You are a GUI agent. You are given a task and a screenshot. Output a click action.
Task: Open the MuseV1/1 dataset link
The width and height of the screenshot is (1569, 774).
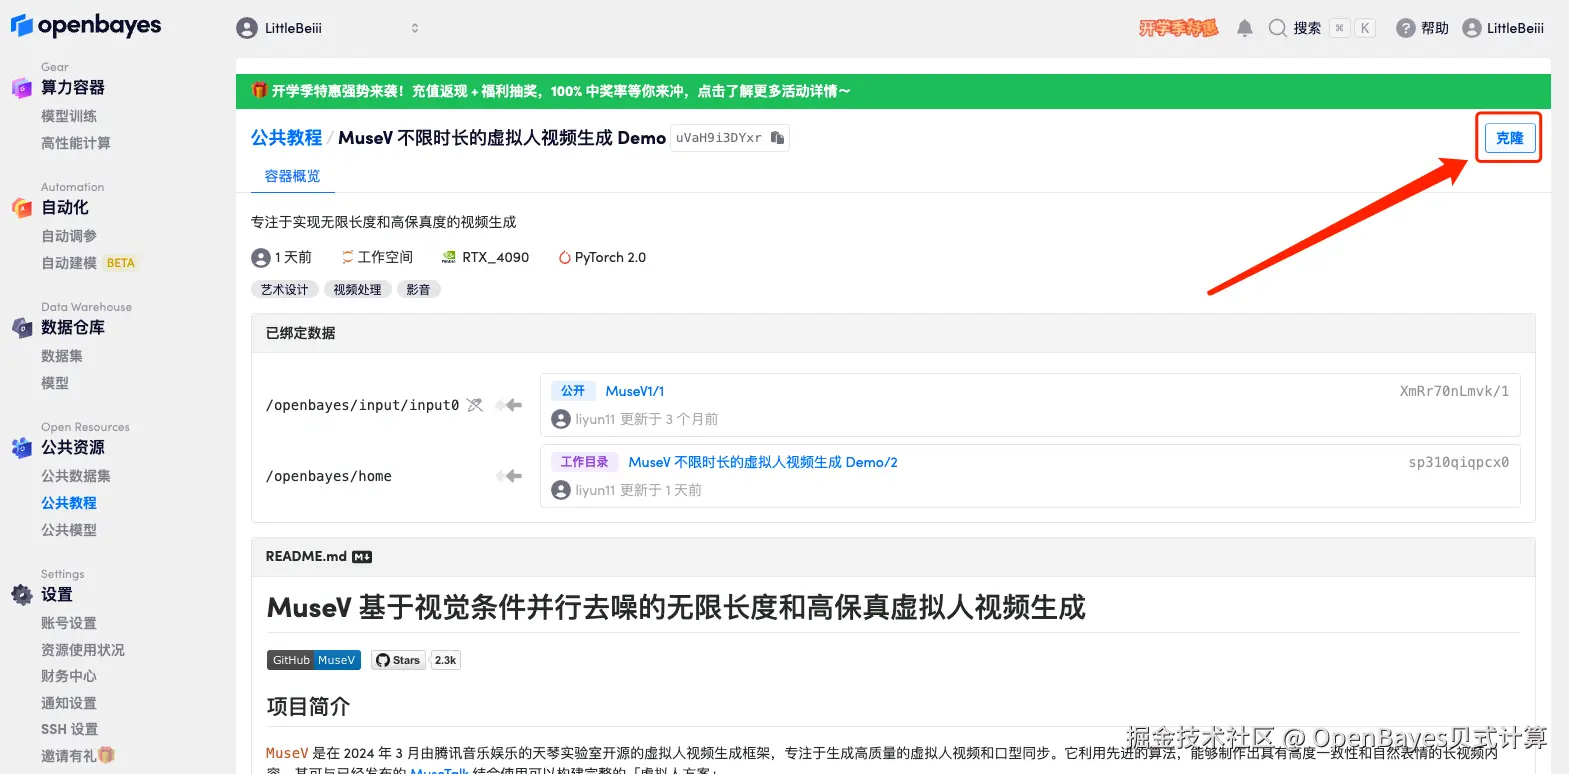pyautogui.click(x=635, y=391)
